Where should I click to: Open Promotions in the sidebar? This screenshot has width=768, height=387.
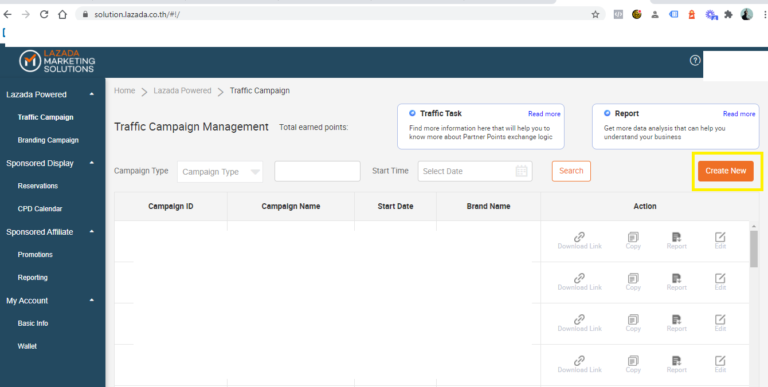pyautogui.click(x=35, y=255)
